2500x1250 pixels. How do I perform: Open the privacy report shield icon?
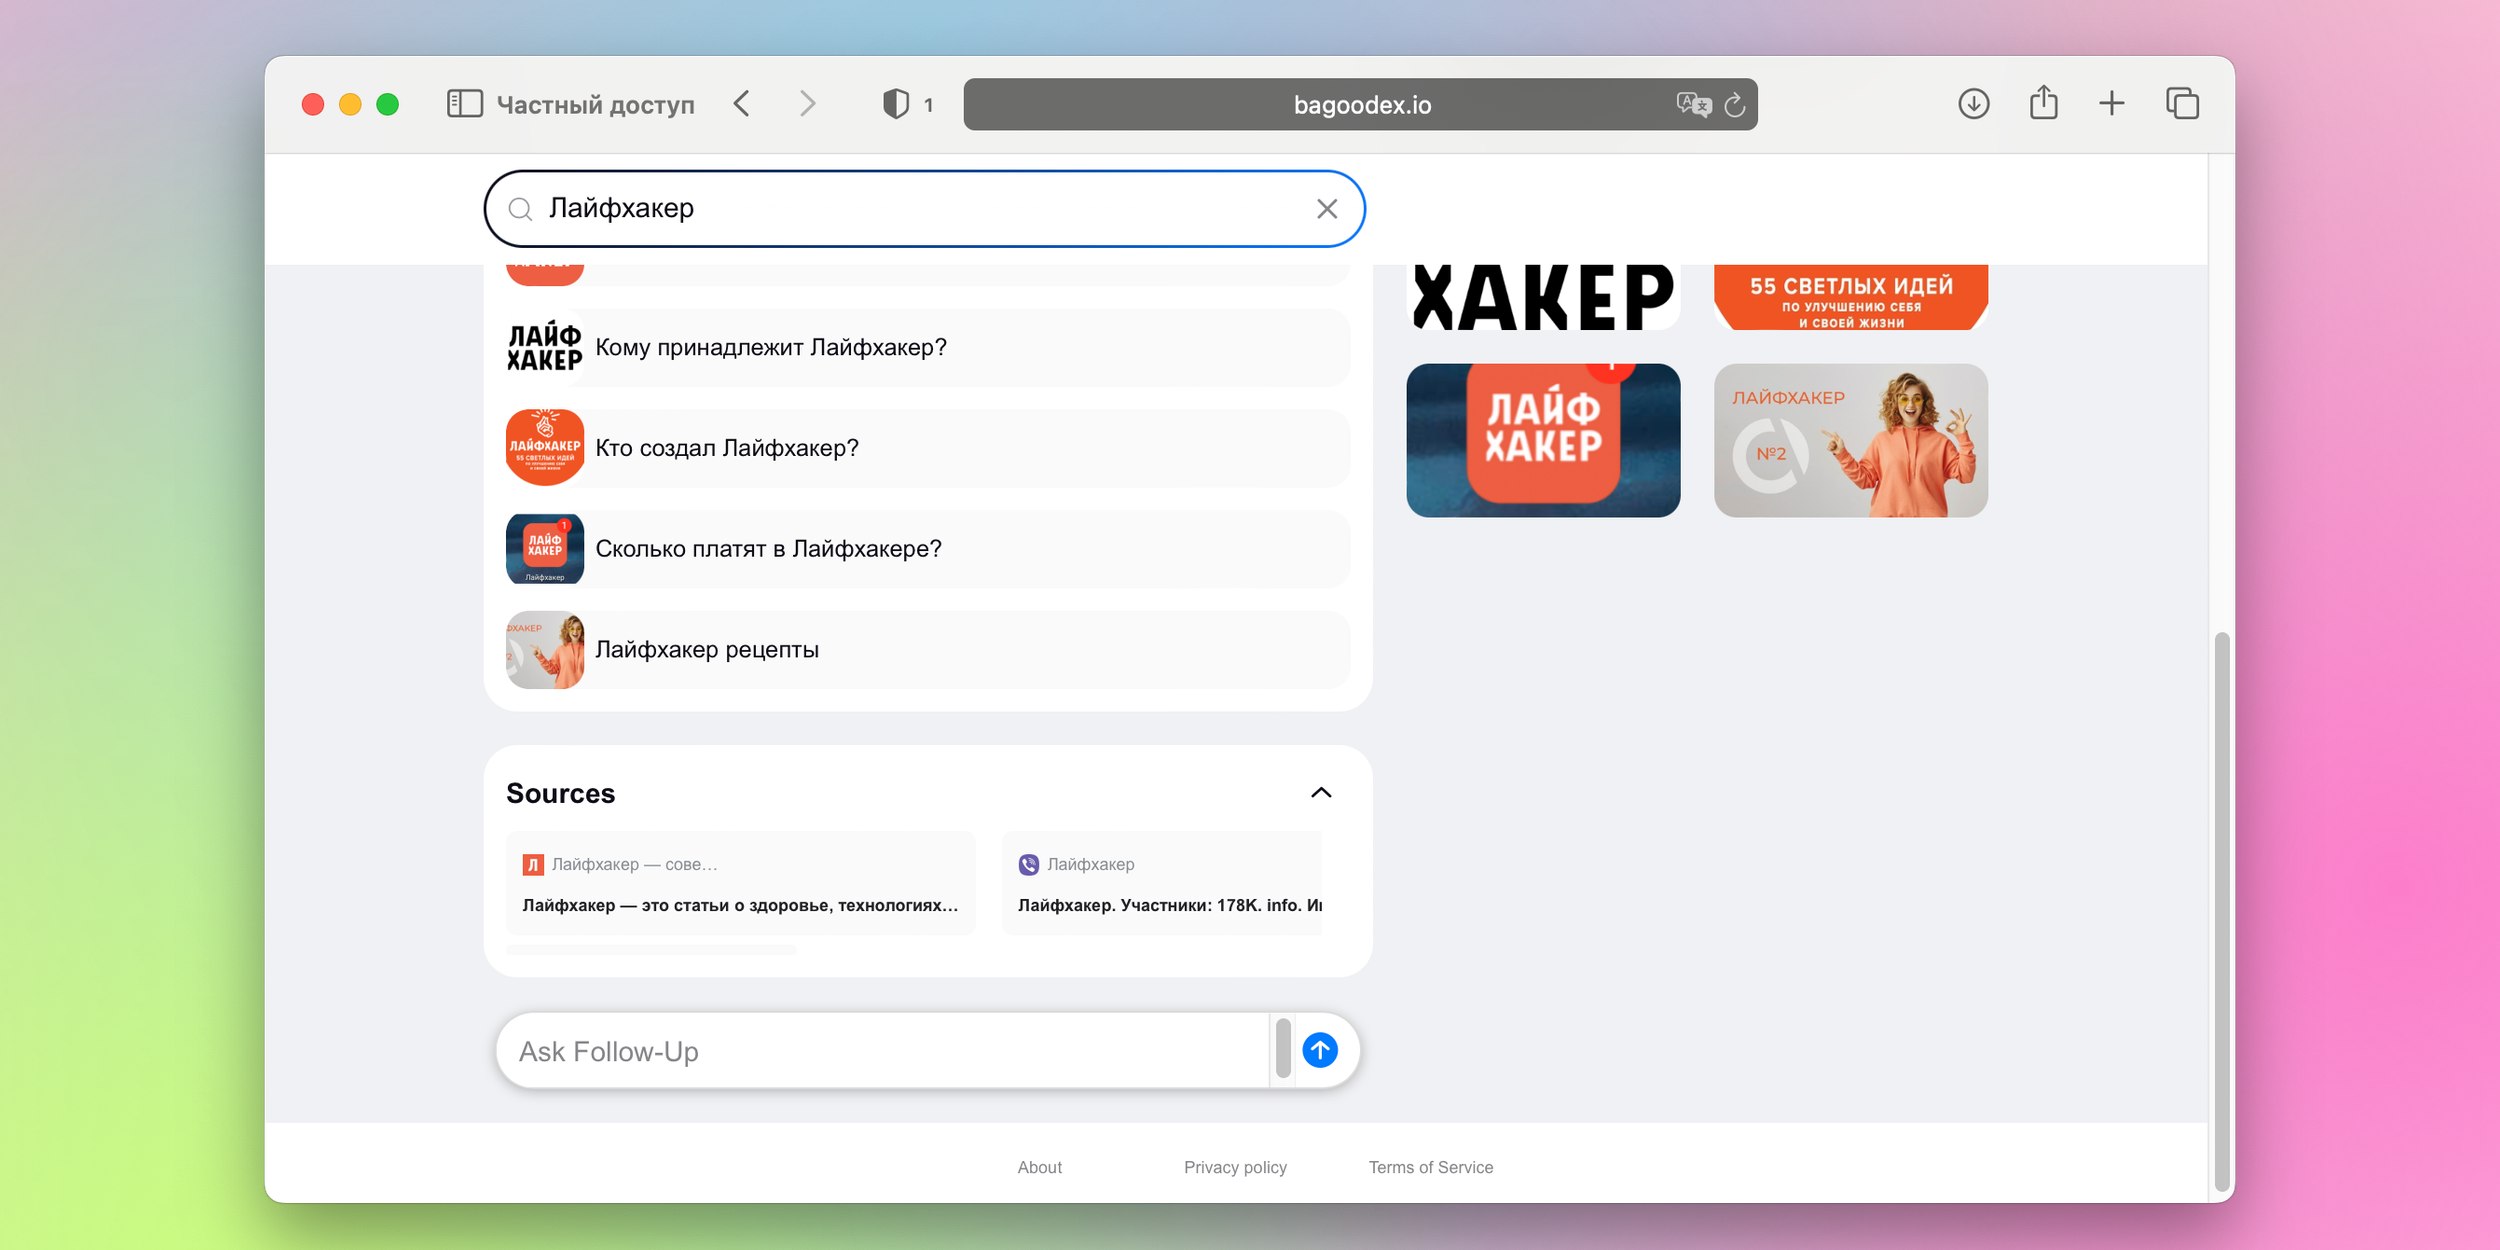[896, 104]
